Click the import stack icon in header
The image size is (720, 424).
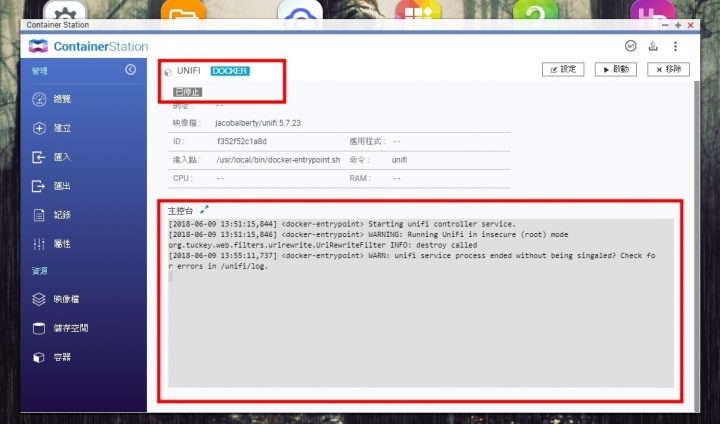[x=653, y=46]
